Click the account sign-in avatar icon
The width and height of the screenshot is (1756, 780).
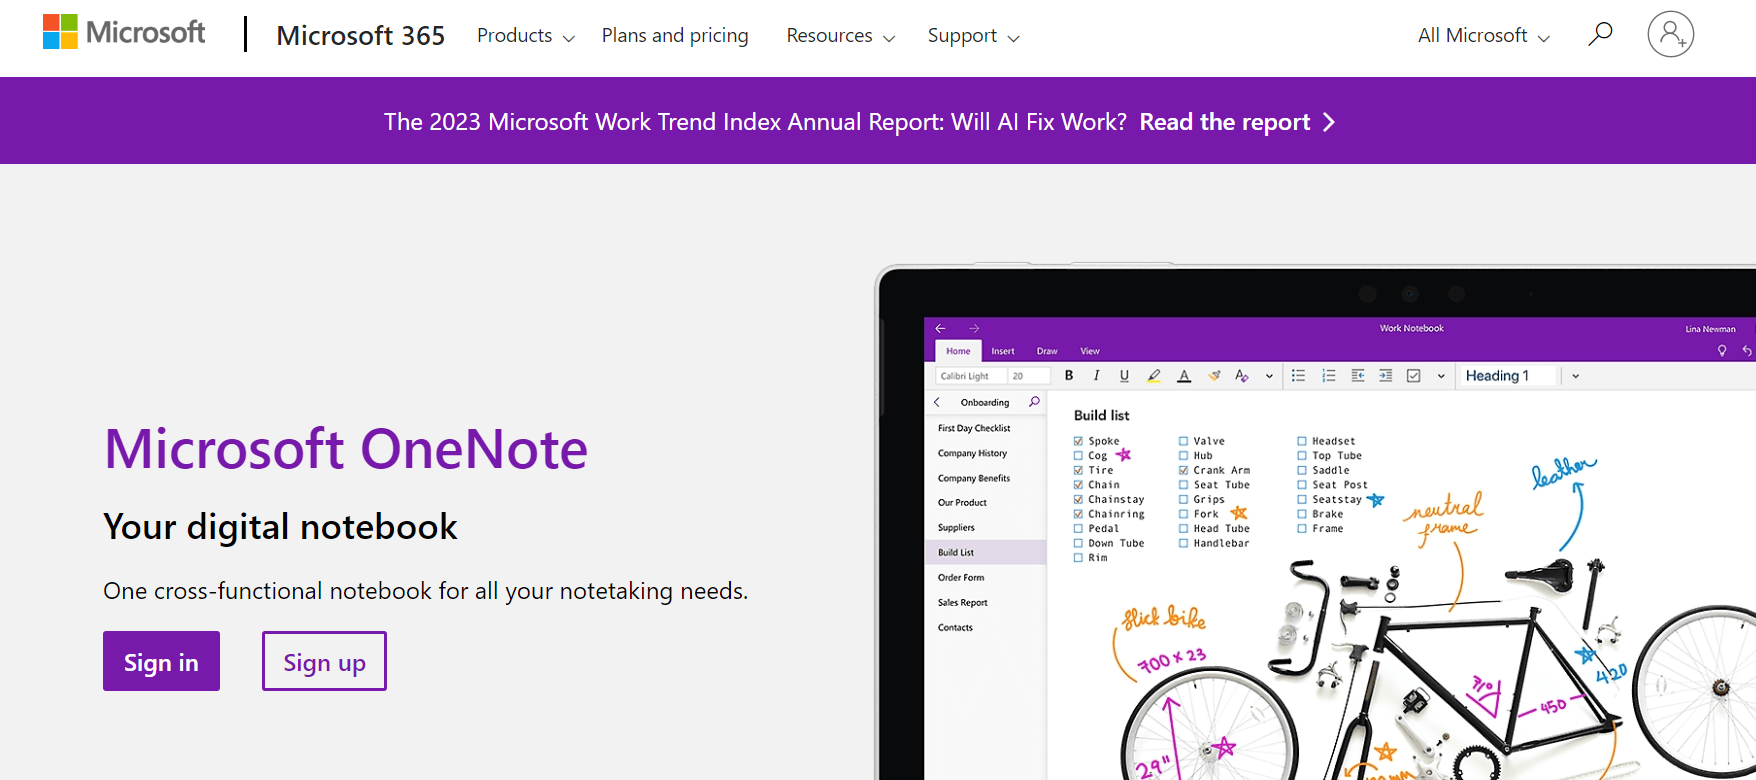[1671, 34]
